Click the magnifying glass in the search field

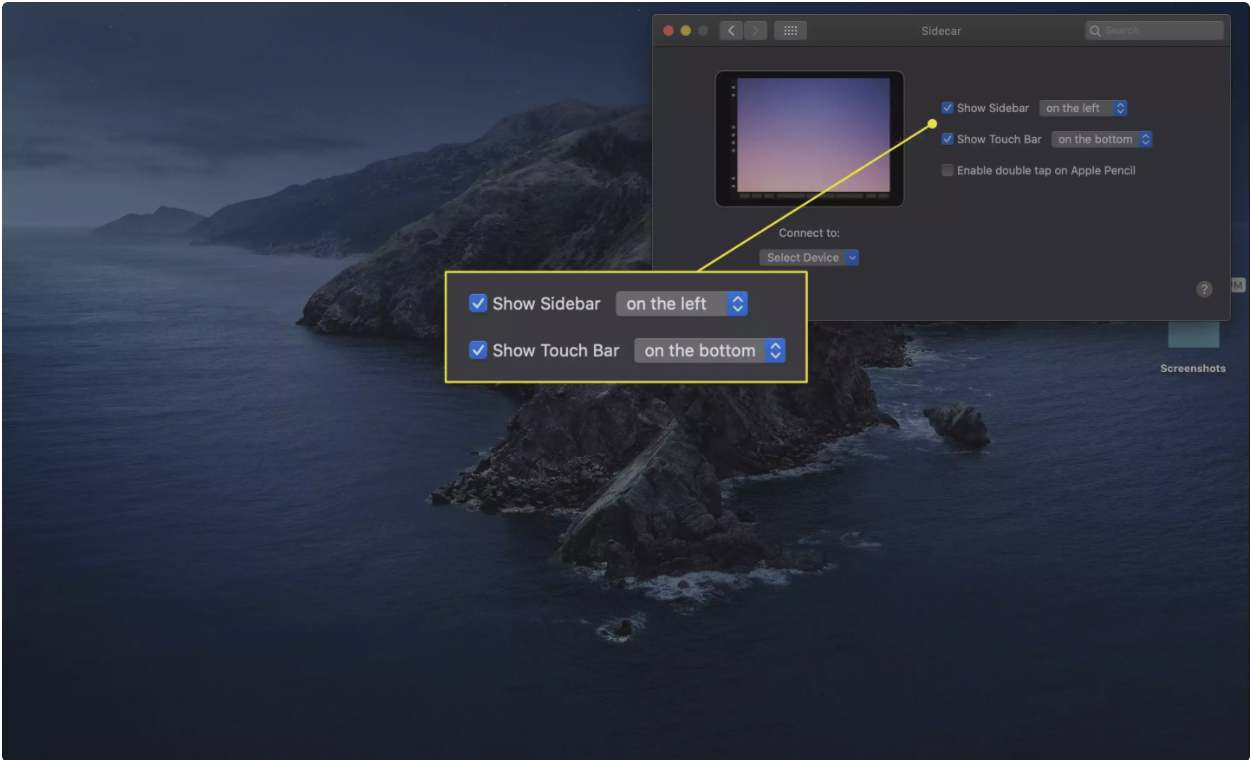click(1096, 31)
